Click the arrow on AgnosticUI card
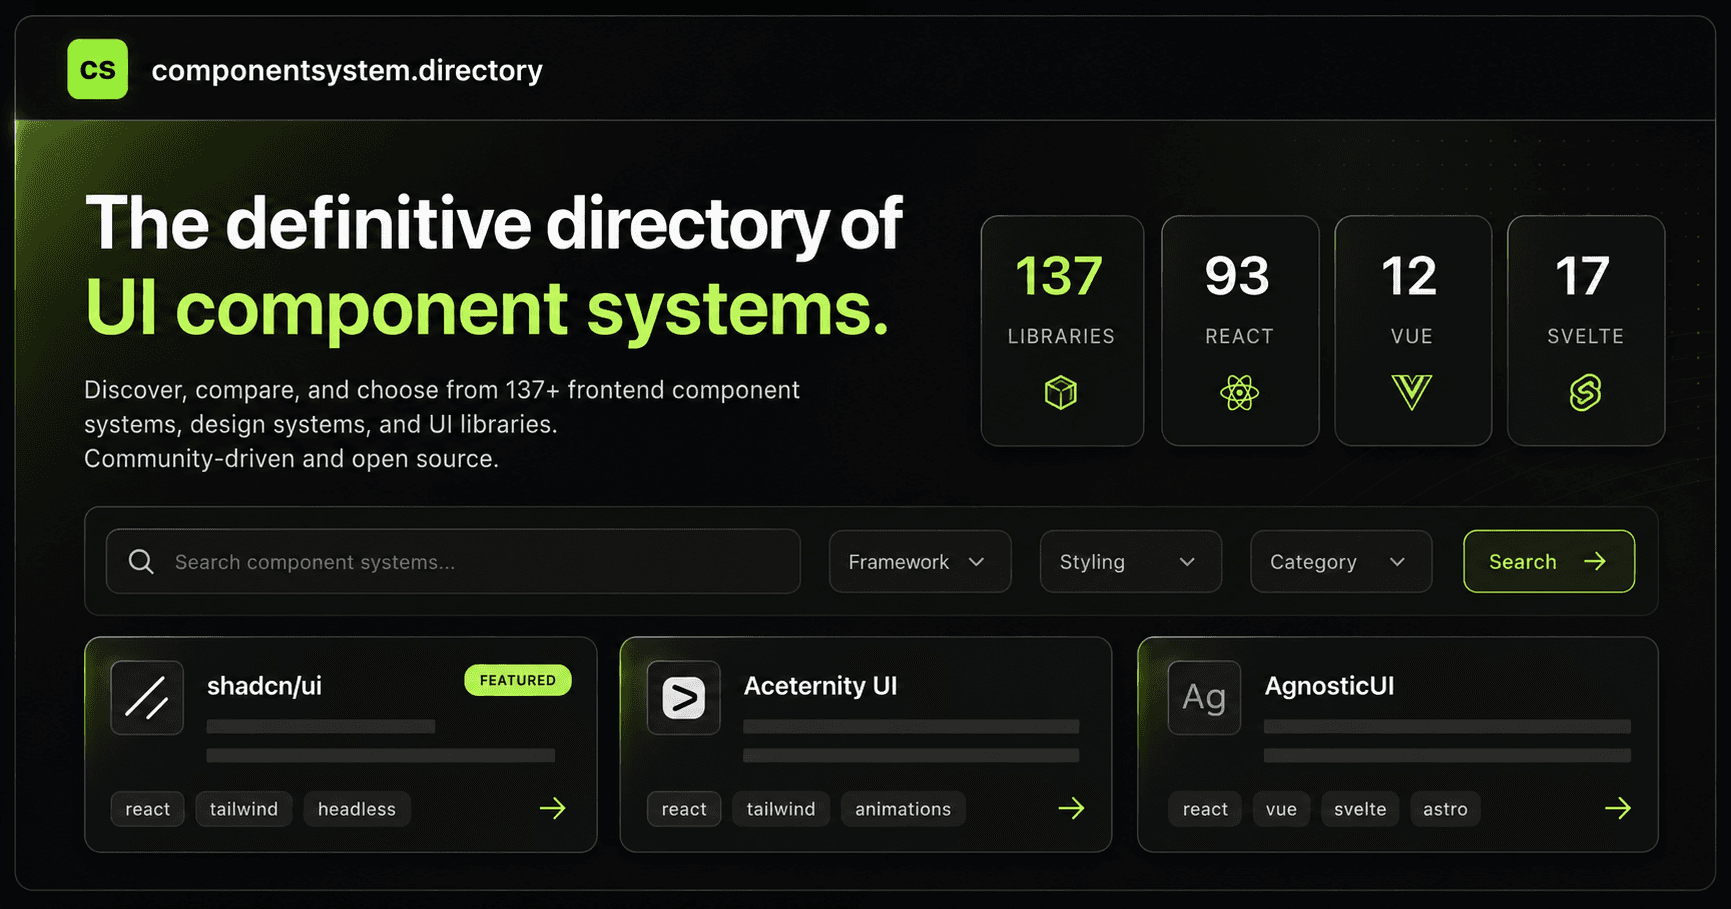This screenshot has height=909, width=1731. click(1618, 808)
